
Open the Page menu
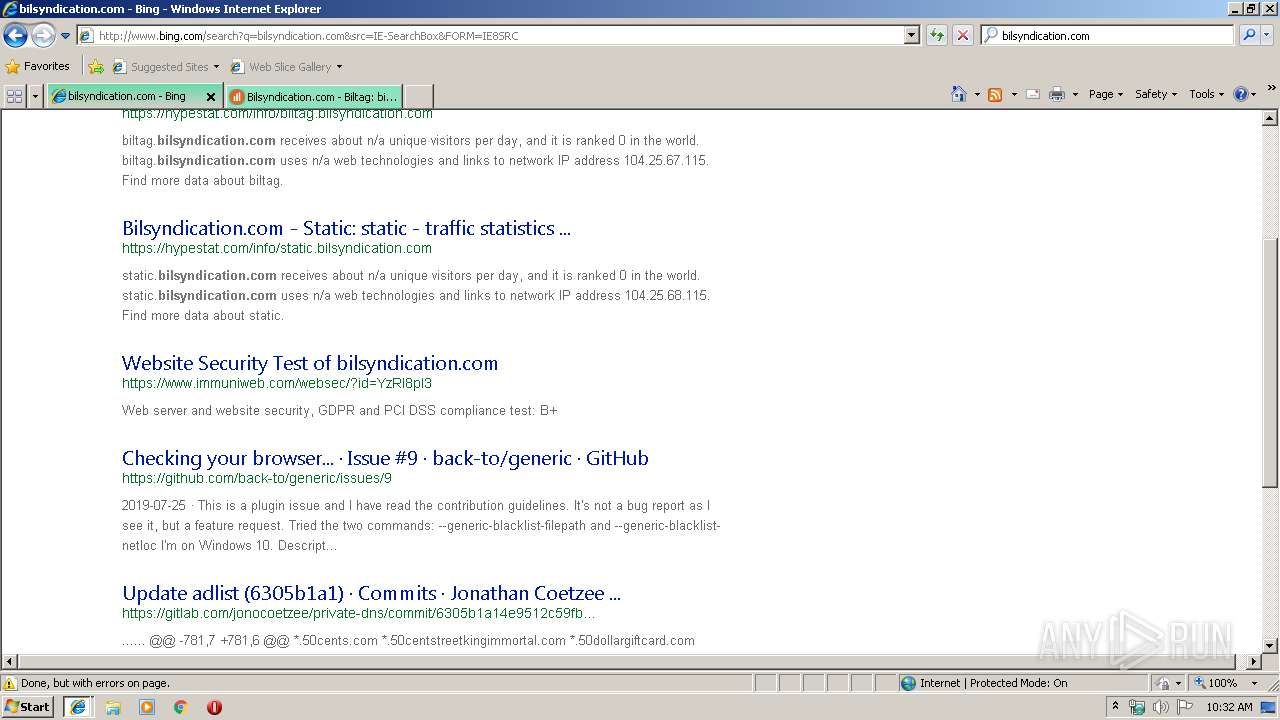(1105, 94)
